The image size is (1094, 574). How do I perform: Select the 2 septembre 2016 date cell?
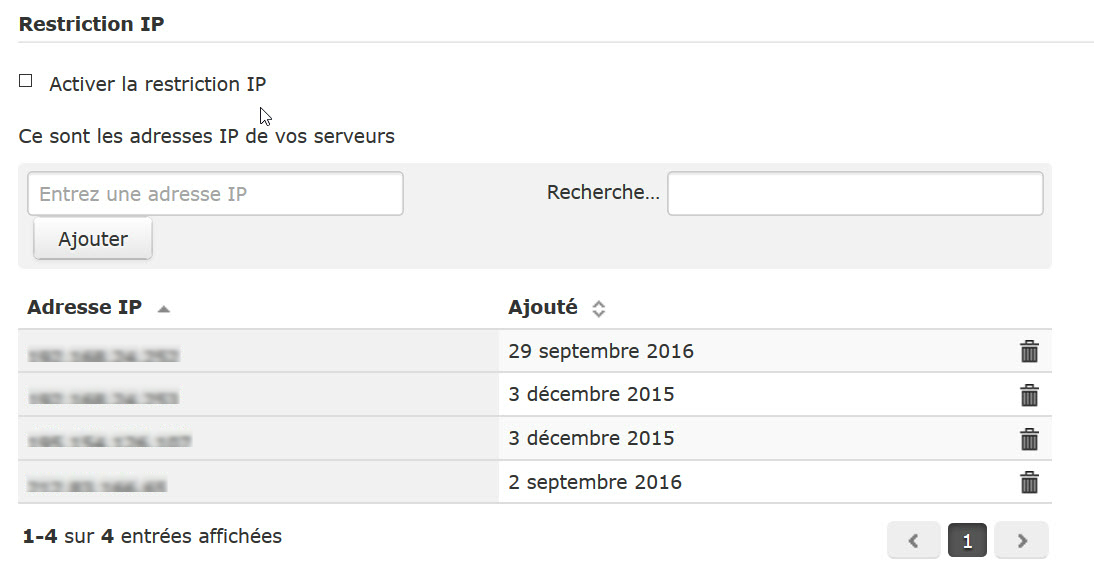point(594,482)
